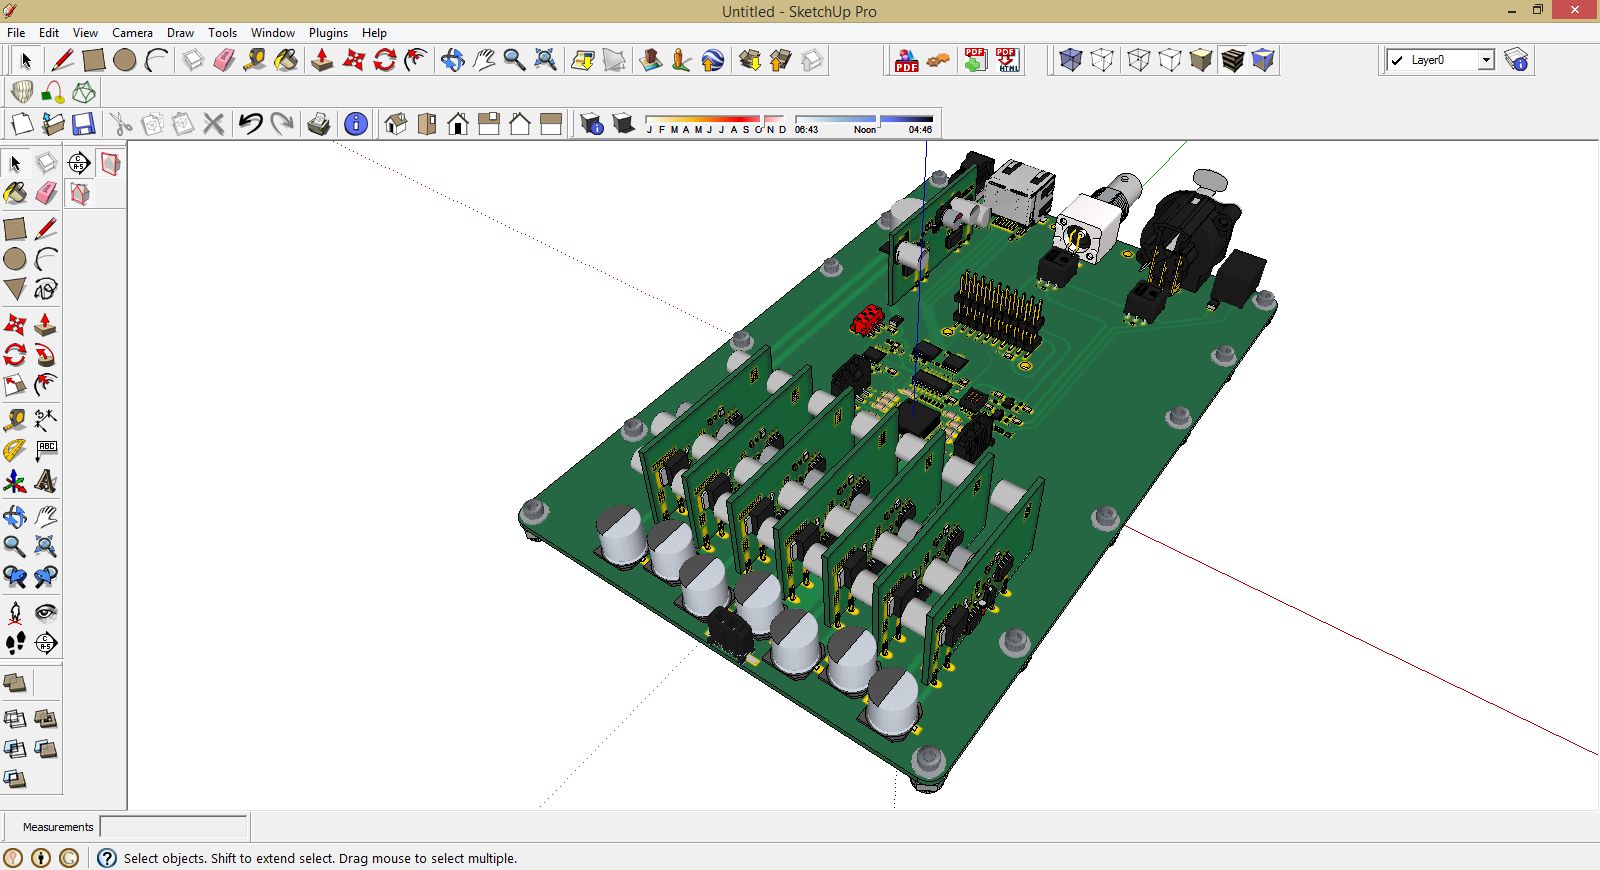Click the geo-location status bar icon
Viewport: 1600px width, 870px height.
click(x=14, y=858)
